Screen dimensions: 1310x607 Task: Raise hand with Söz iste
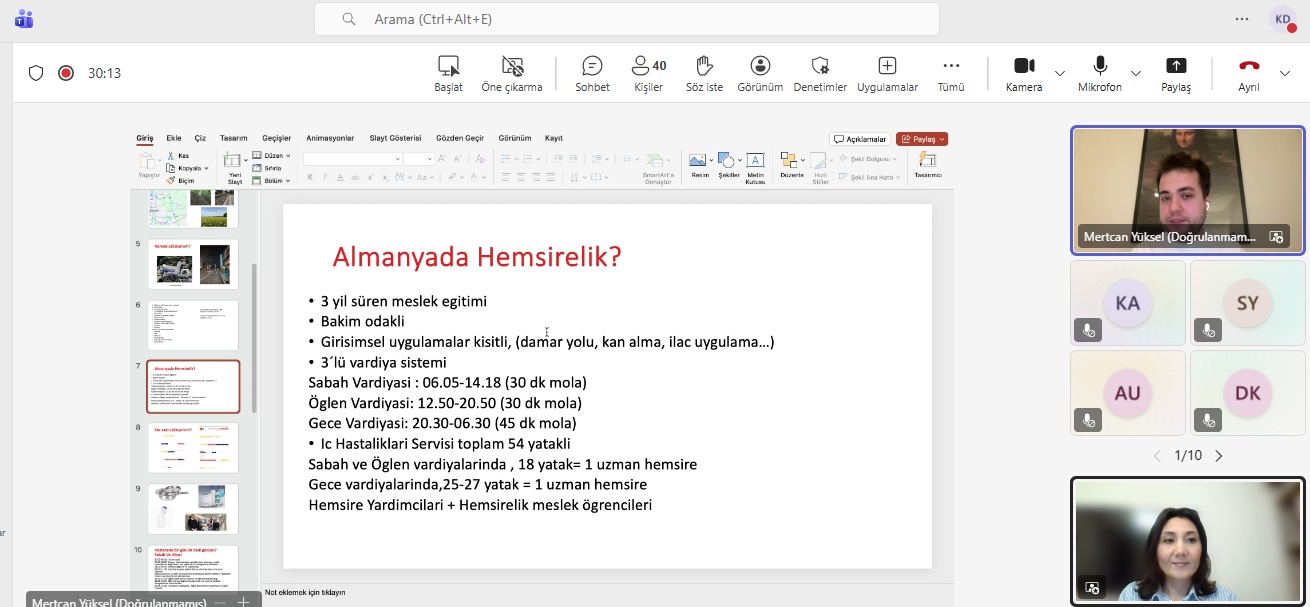(x=704, y=73)
